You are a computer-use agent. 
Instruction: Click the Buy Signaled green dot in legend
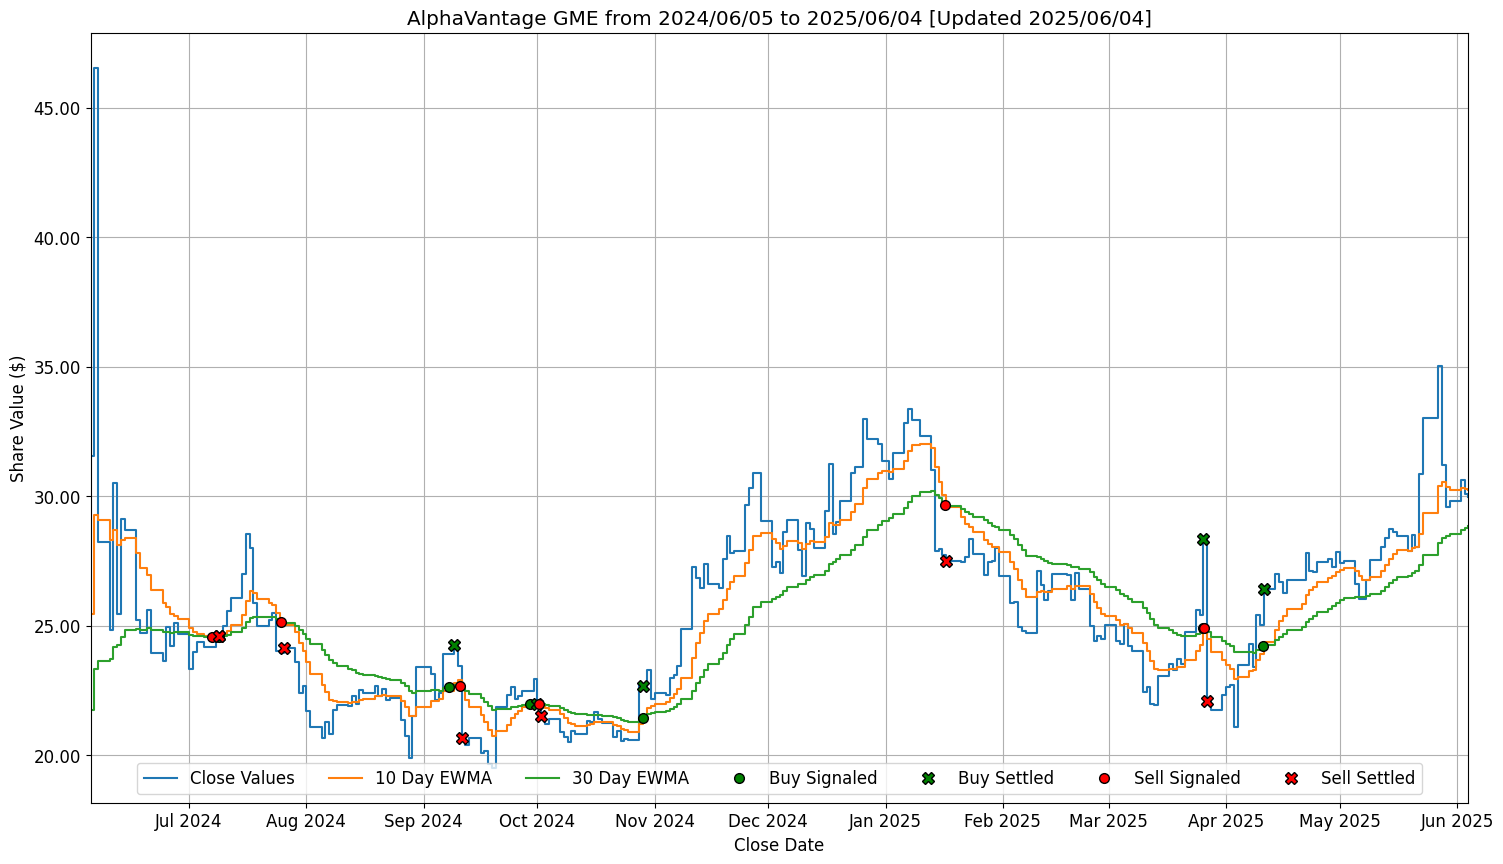(739, 778)
